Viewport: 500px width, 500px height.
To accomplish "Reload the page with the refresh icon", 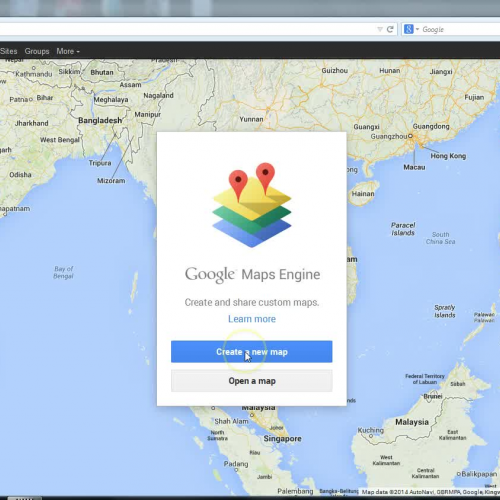I will click(x=390, y=29).
